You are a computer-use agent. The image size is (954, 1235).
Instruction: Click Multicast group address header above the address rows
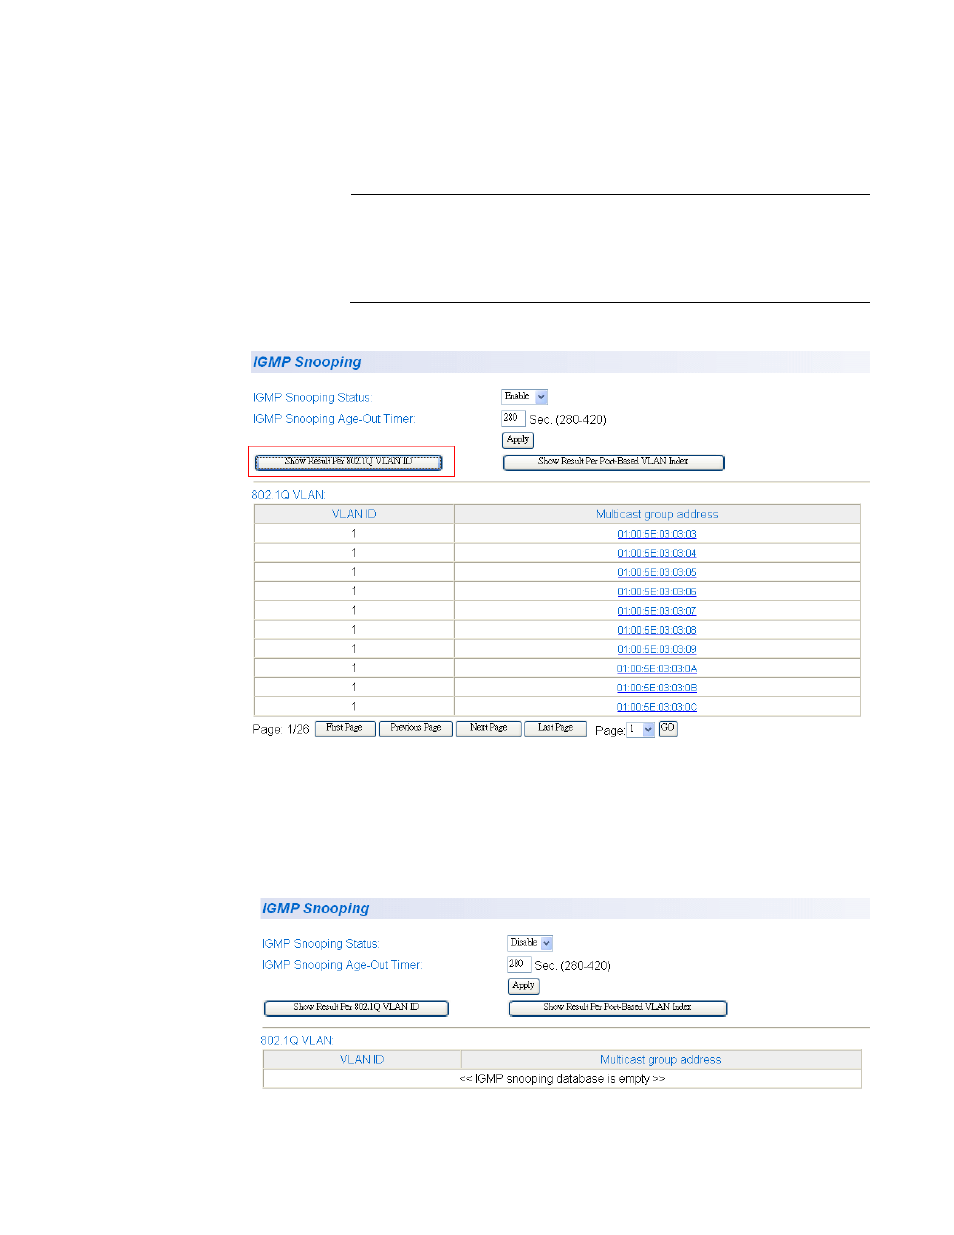(657, 514)
